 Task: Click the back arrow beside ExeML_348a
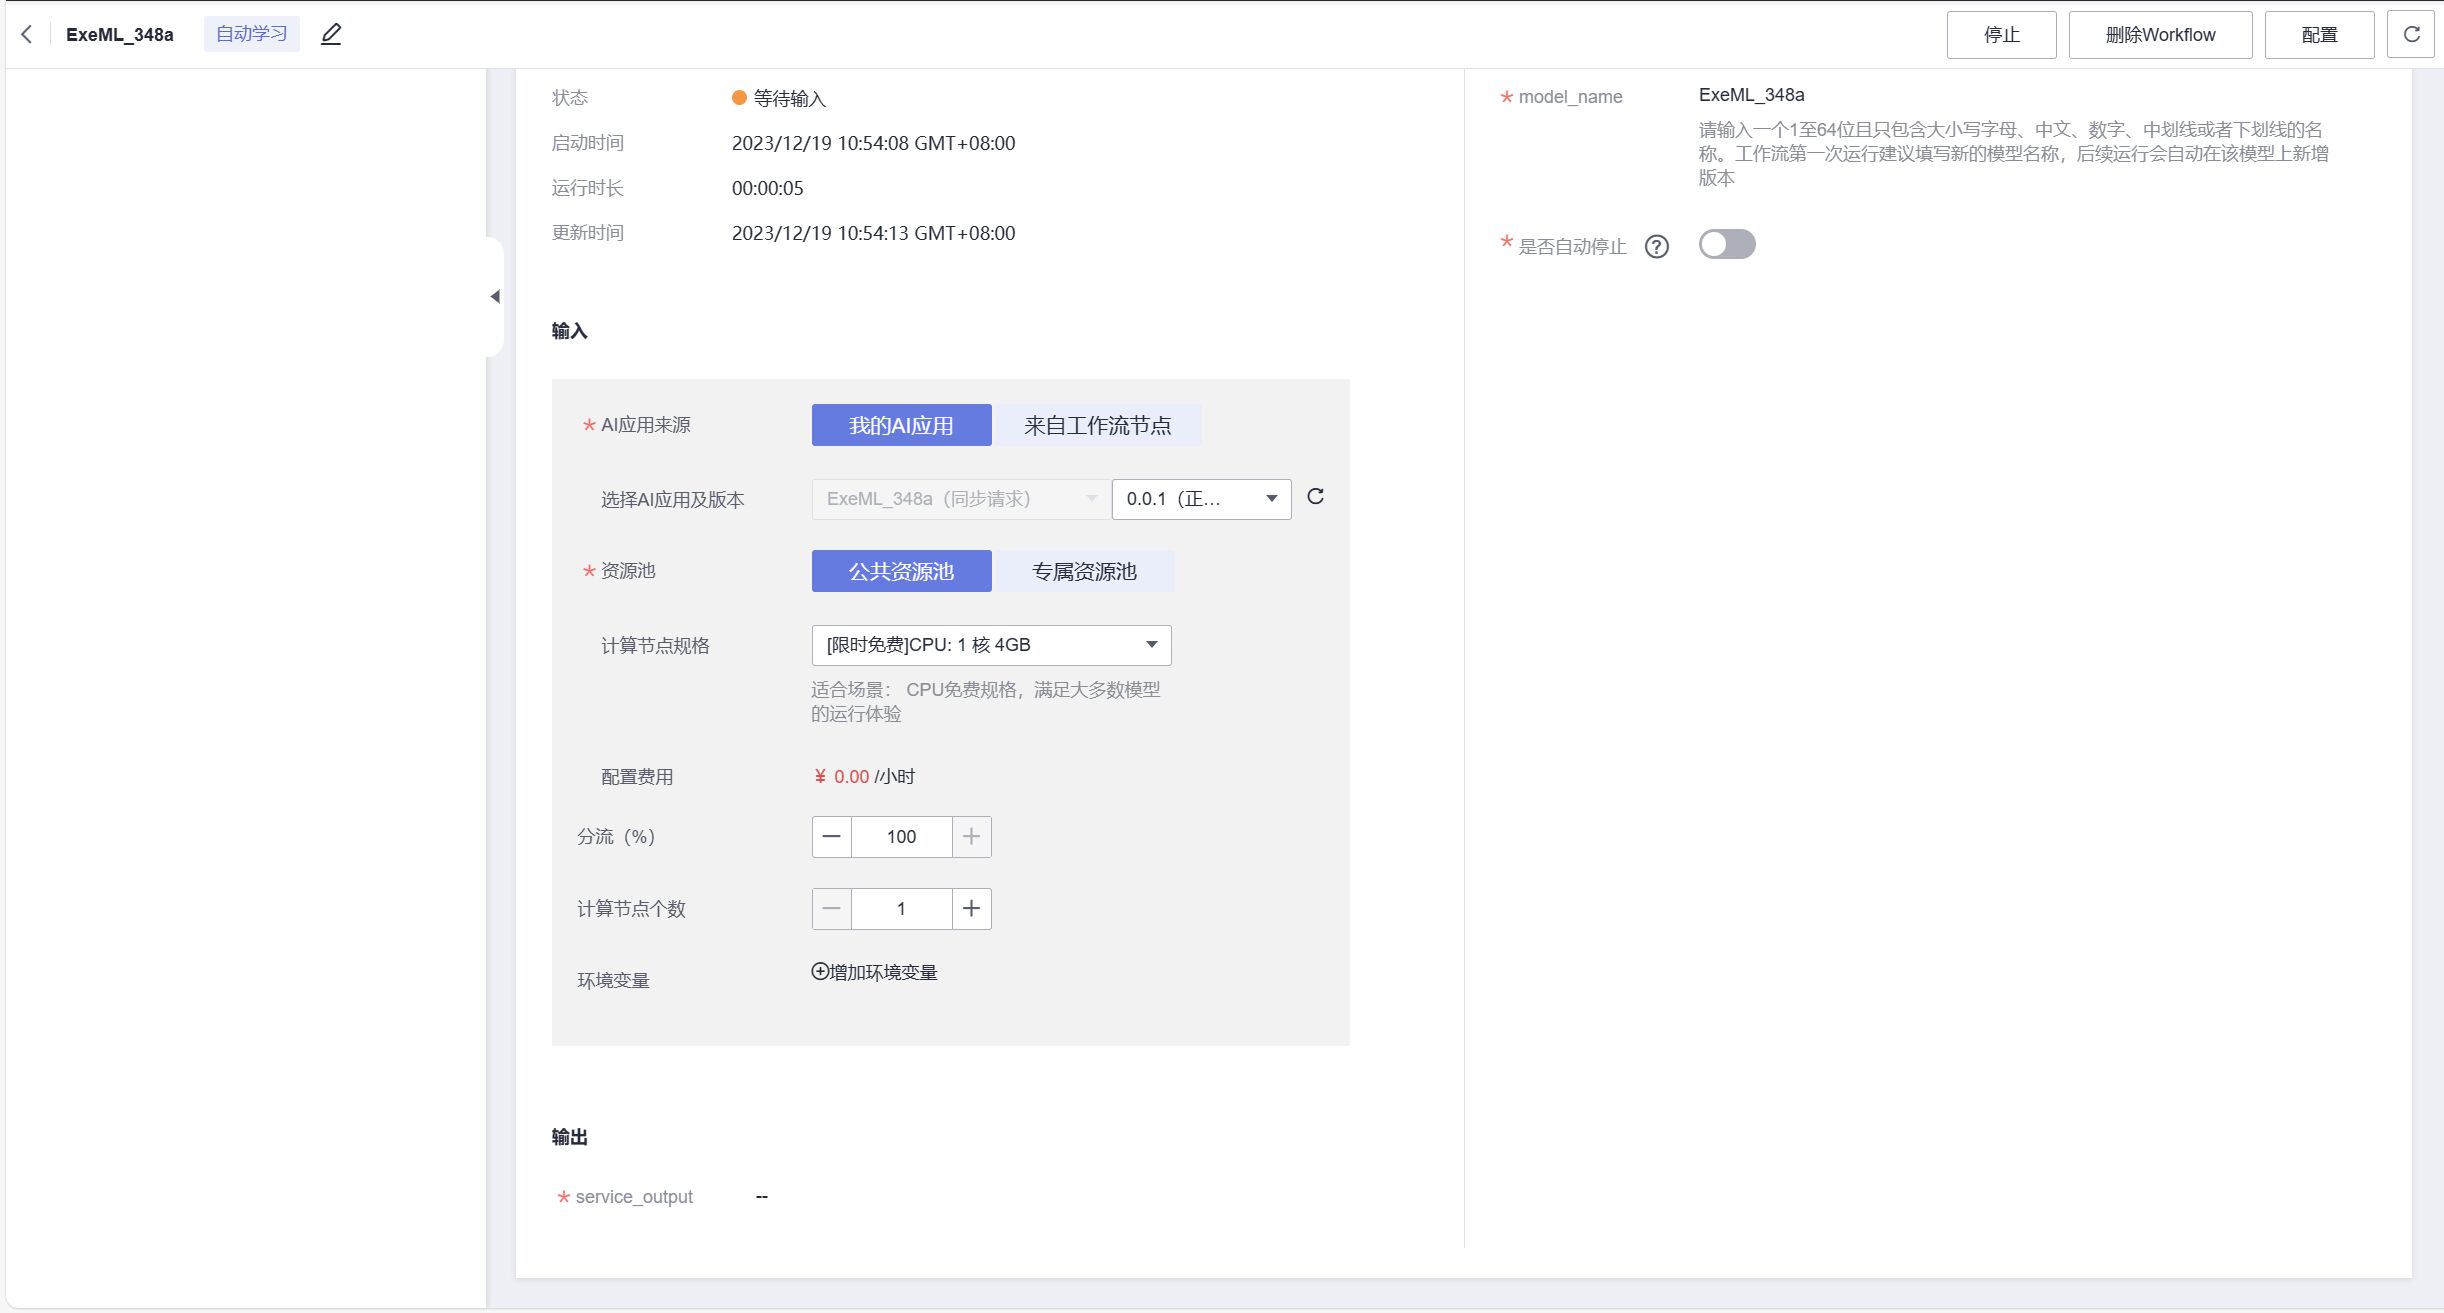click(x=26, y=33)
